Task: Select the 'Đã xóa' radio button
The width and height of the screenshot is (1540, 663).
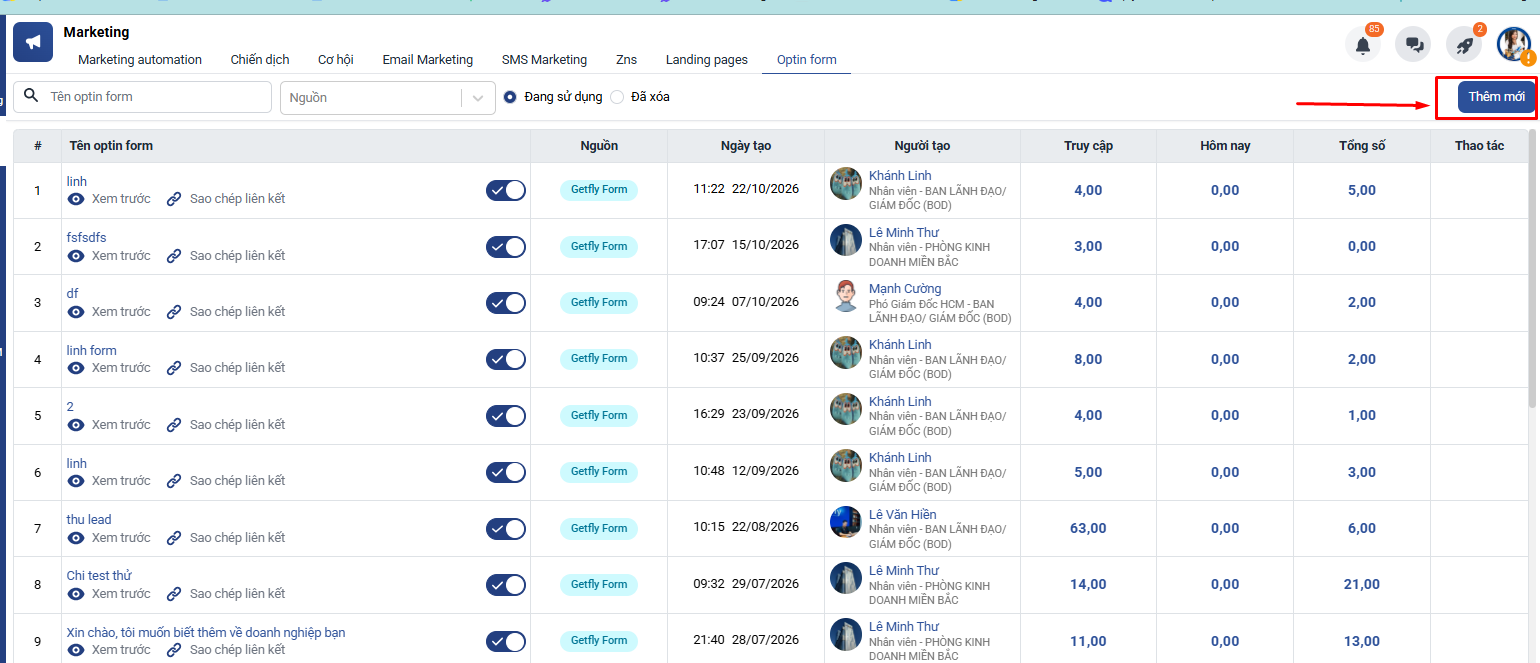Action: click(617, 97)
